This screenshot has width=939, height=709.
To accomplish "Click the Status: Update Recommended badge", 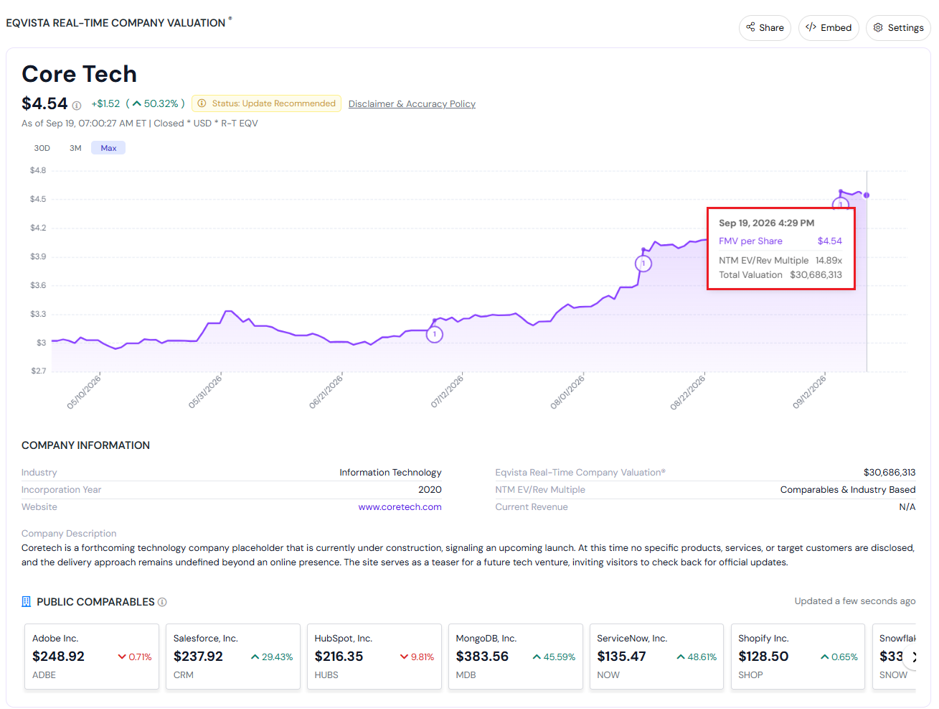I will point(266,104).
